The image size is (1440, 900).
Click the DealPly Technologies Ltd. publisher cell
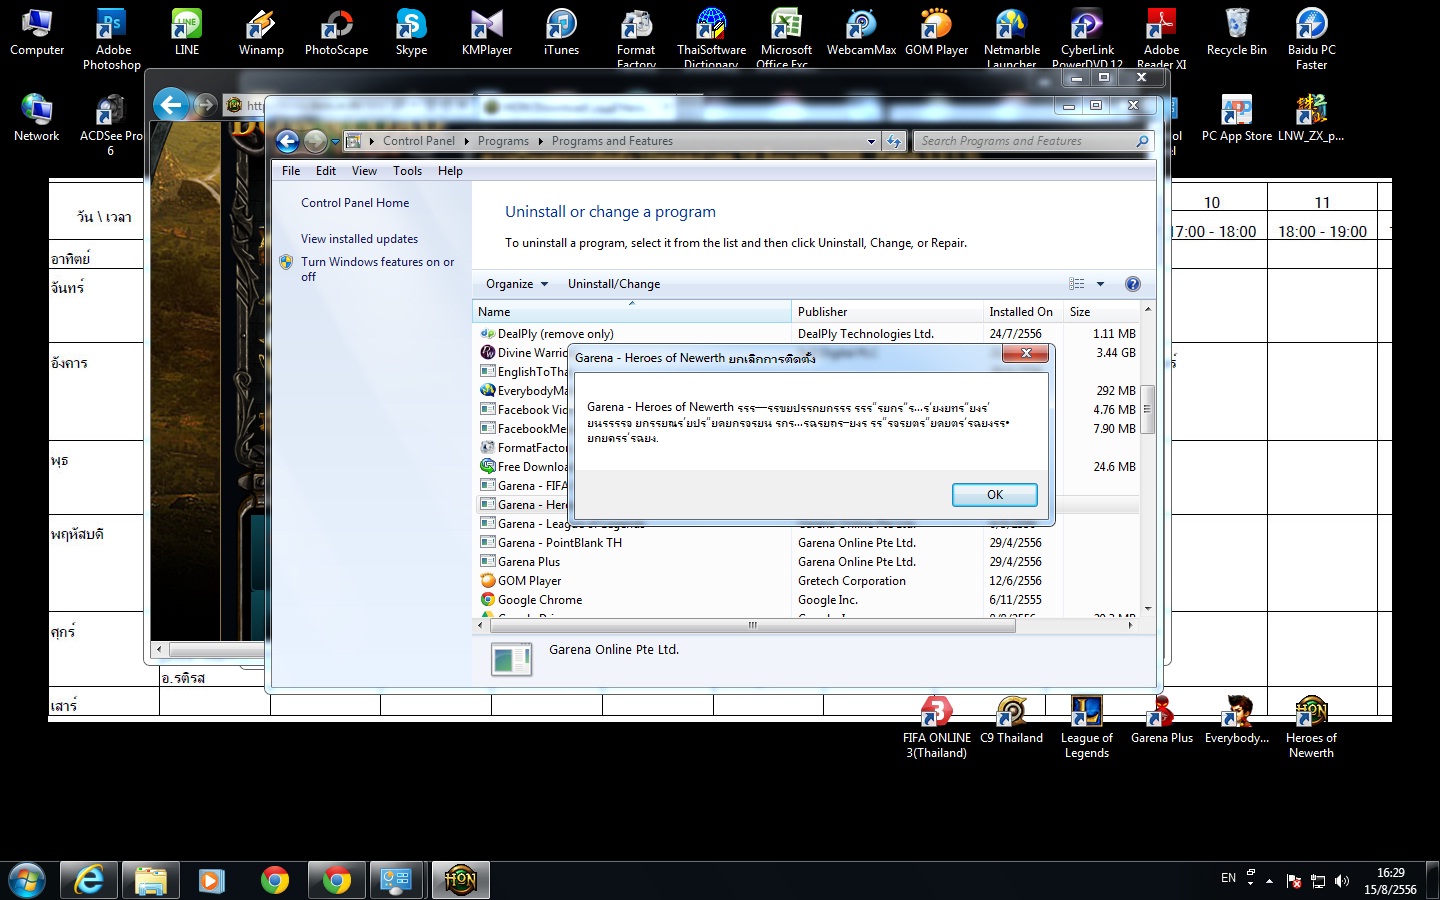click(x=866, y=334)
